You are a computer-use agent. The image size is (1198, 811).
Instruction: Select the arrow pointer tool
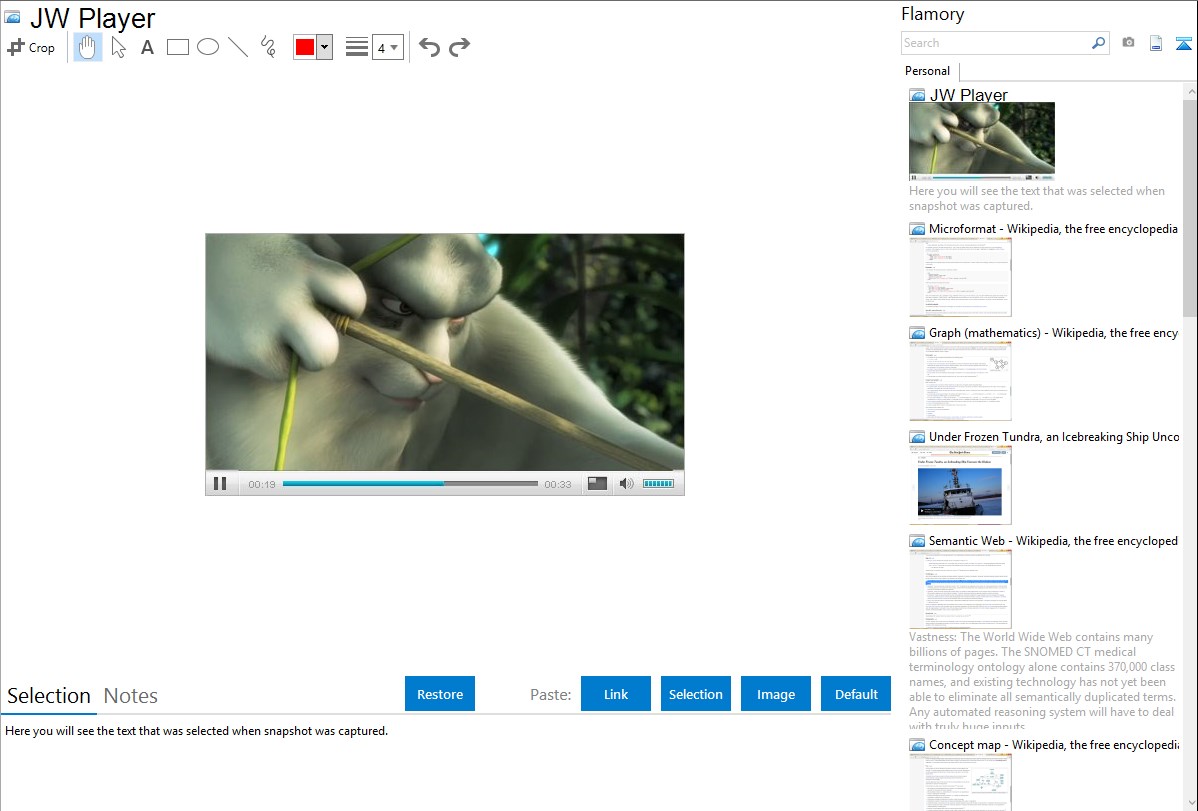(x=118, y=47)
